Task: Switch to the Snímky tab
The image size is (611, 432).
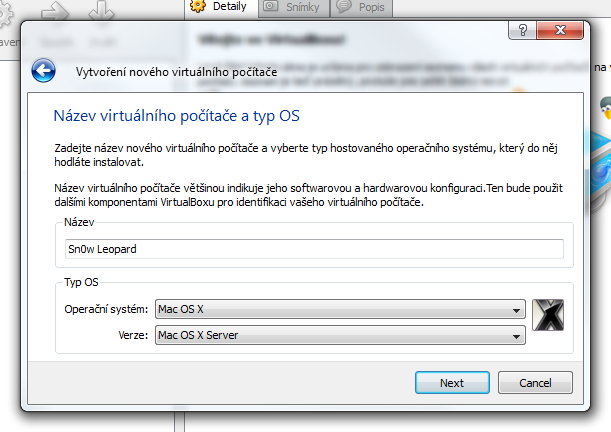Action: pos(294,8)
